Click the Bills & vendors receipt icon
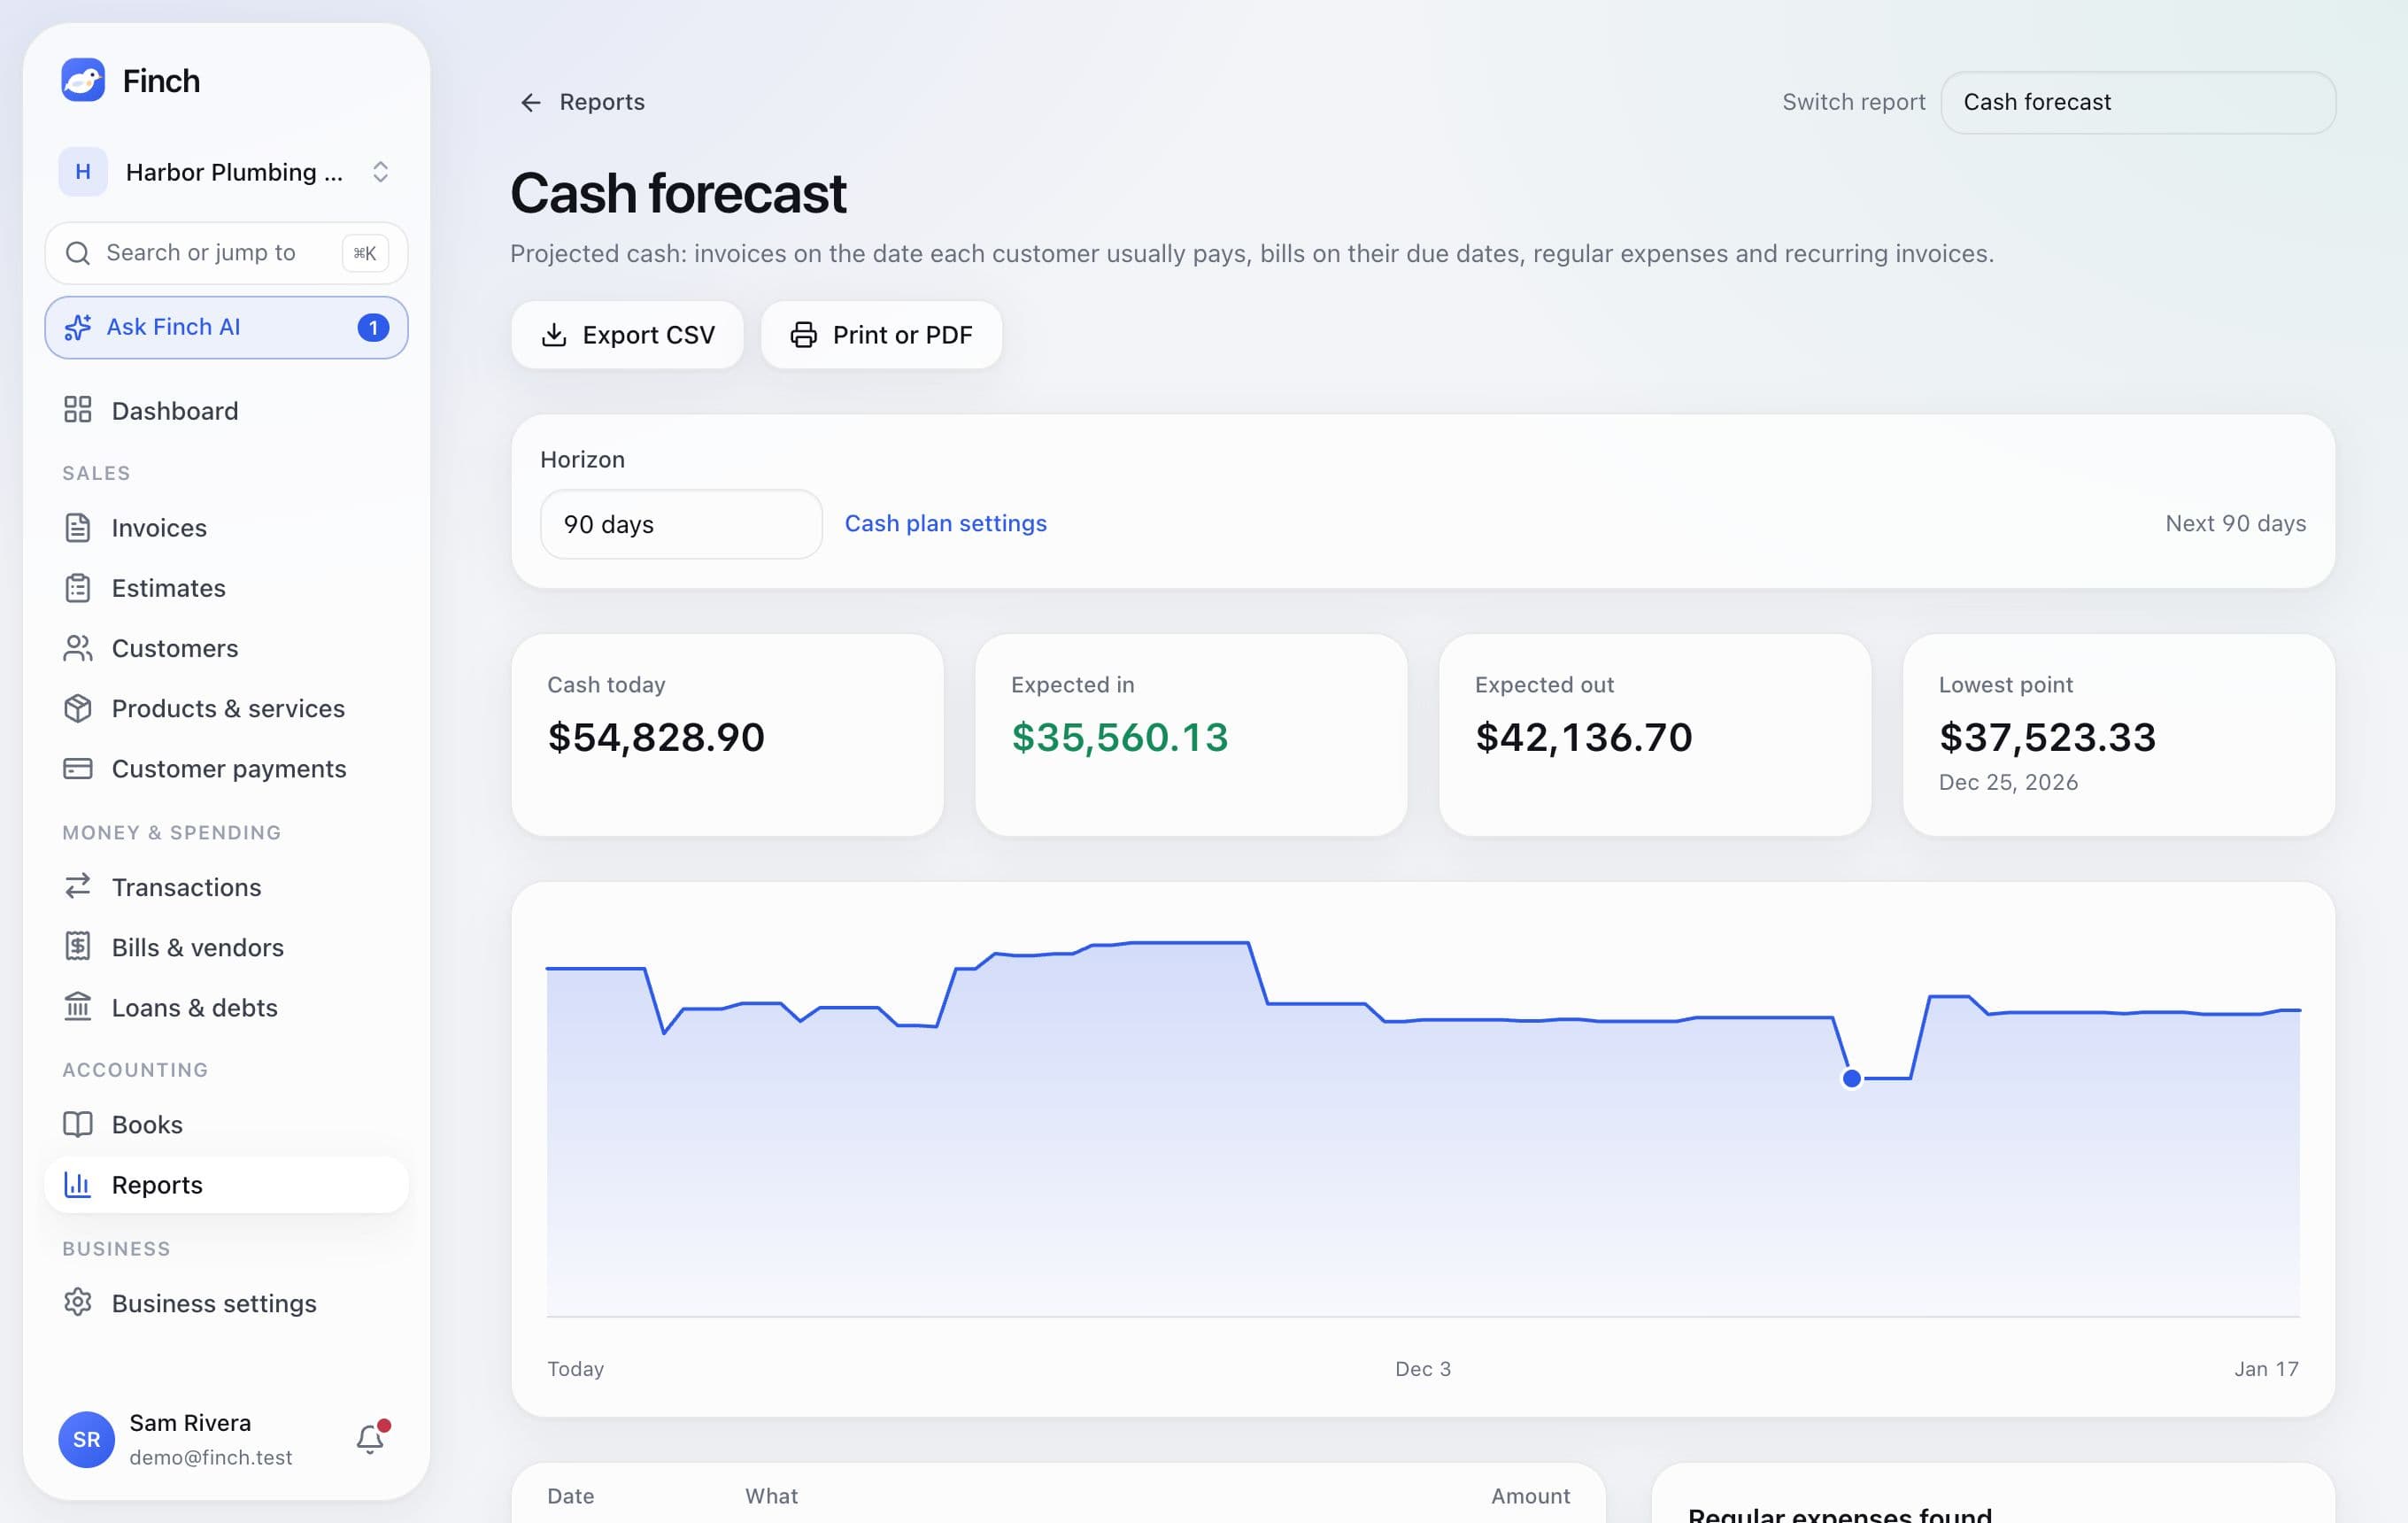Viewport: 2408px width, 1523px height. point(78,946)
